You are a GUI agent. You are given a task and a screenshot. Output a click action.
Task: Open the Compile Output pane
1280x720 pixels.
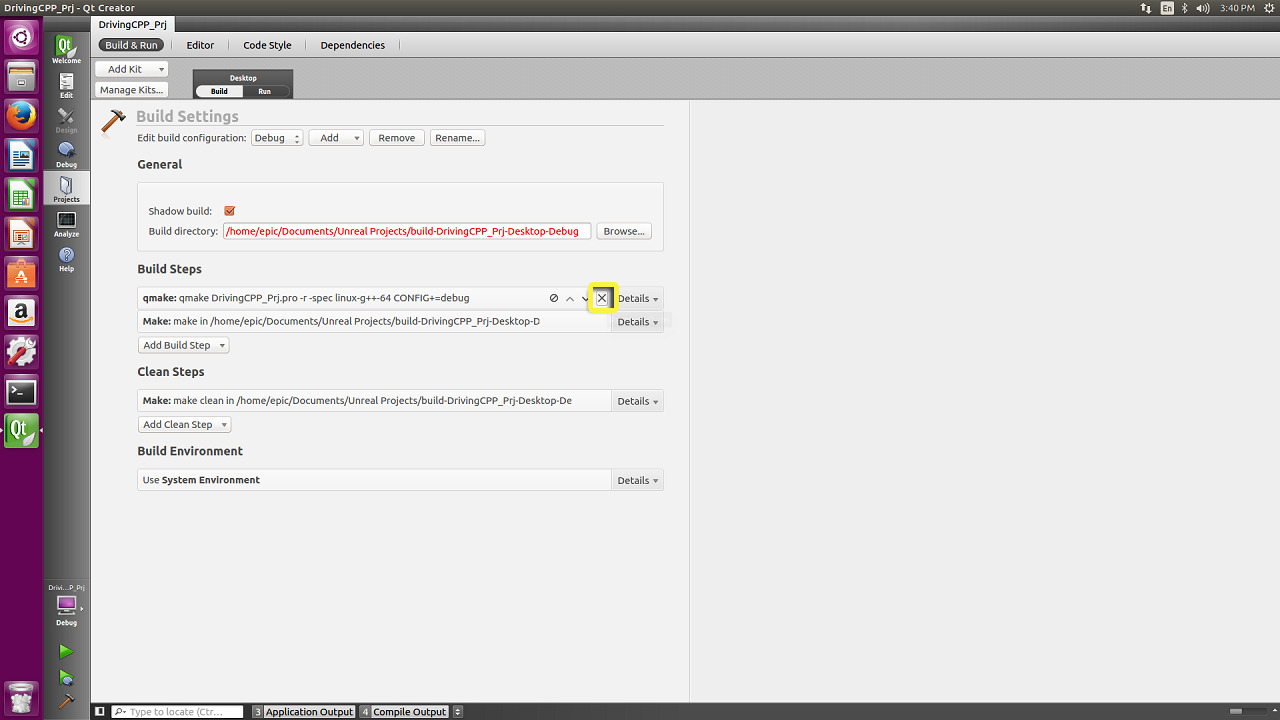(x=404, y=712)
